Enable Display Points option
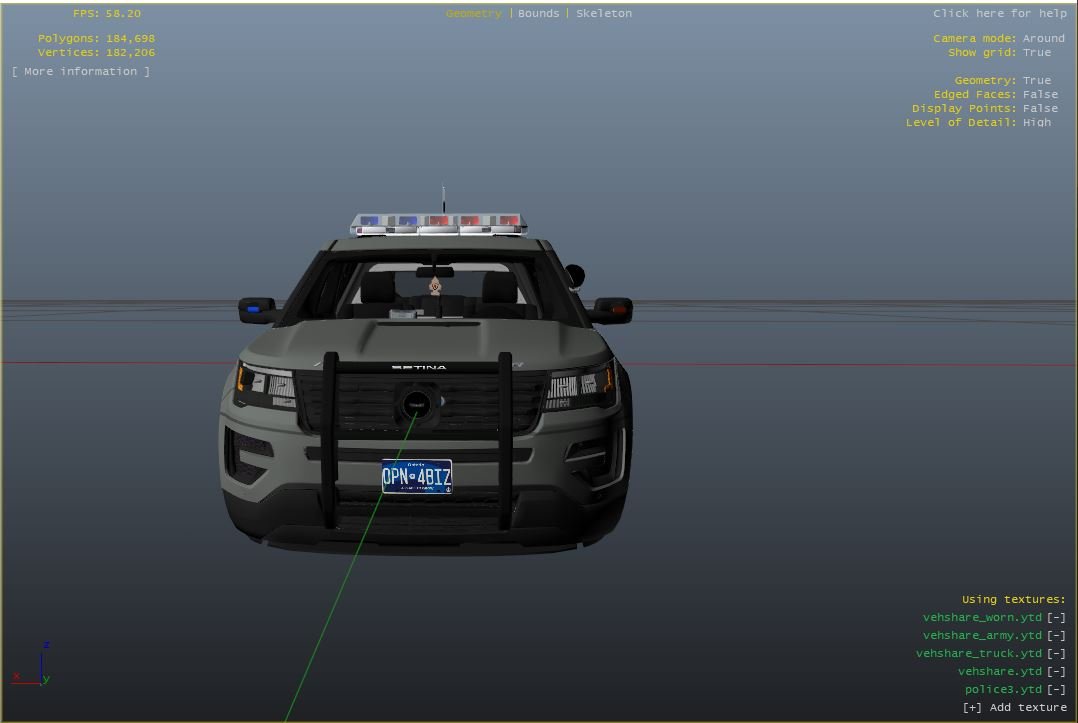Image resolution: width=1078 pixels, height=723 pixels. point(1039,108)
